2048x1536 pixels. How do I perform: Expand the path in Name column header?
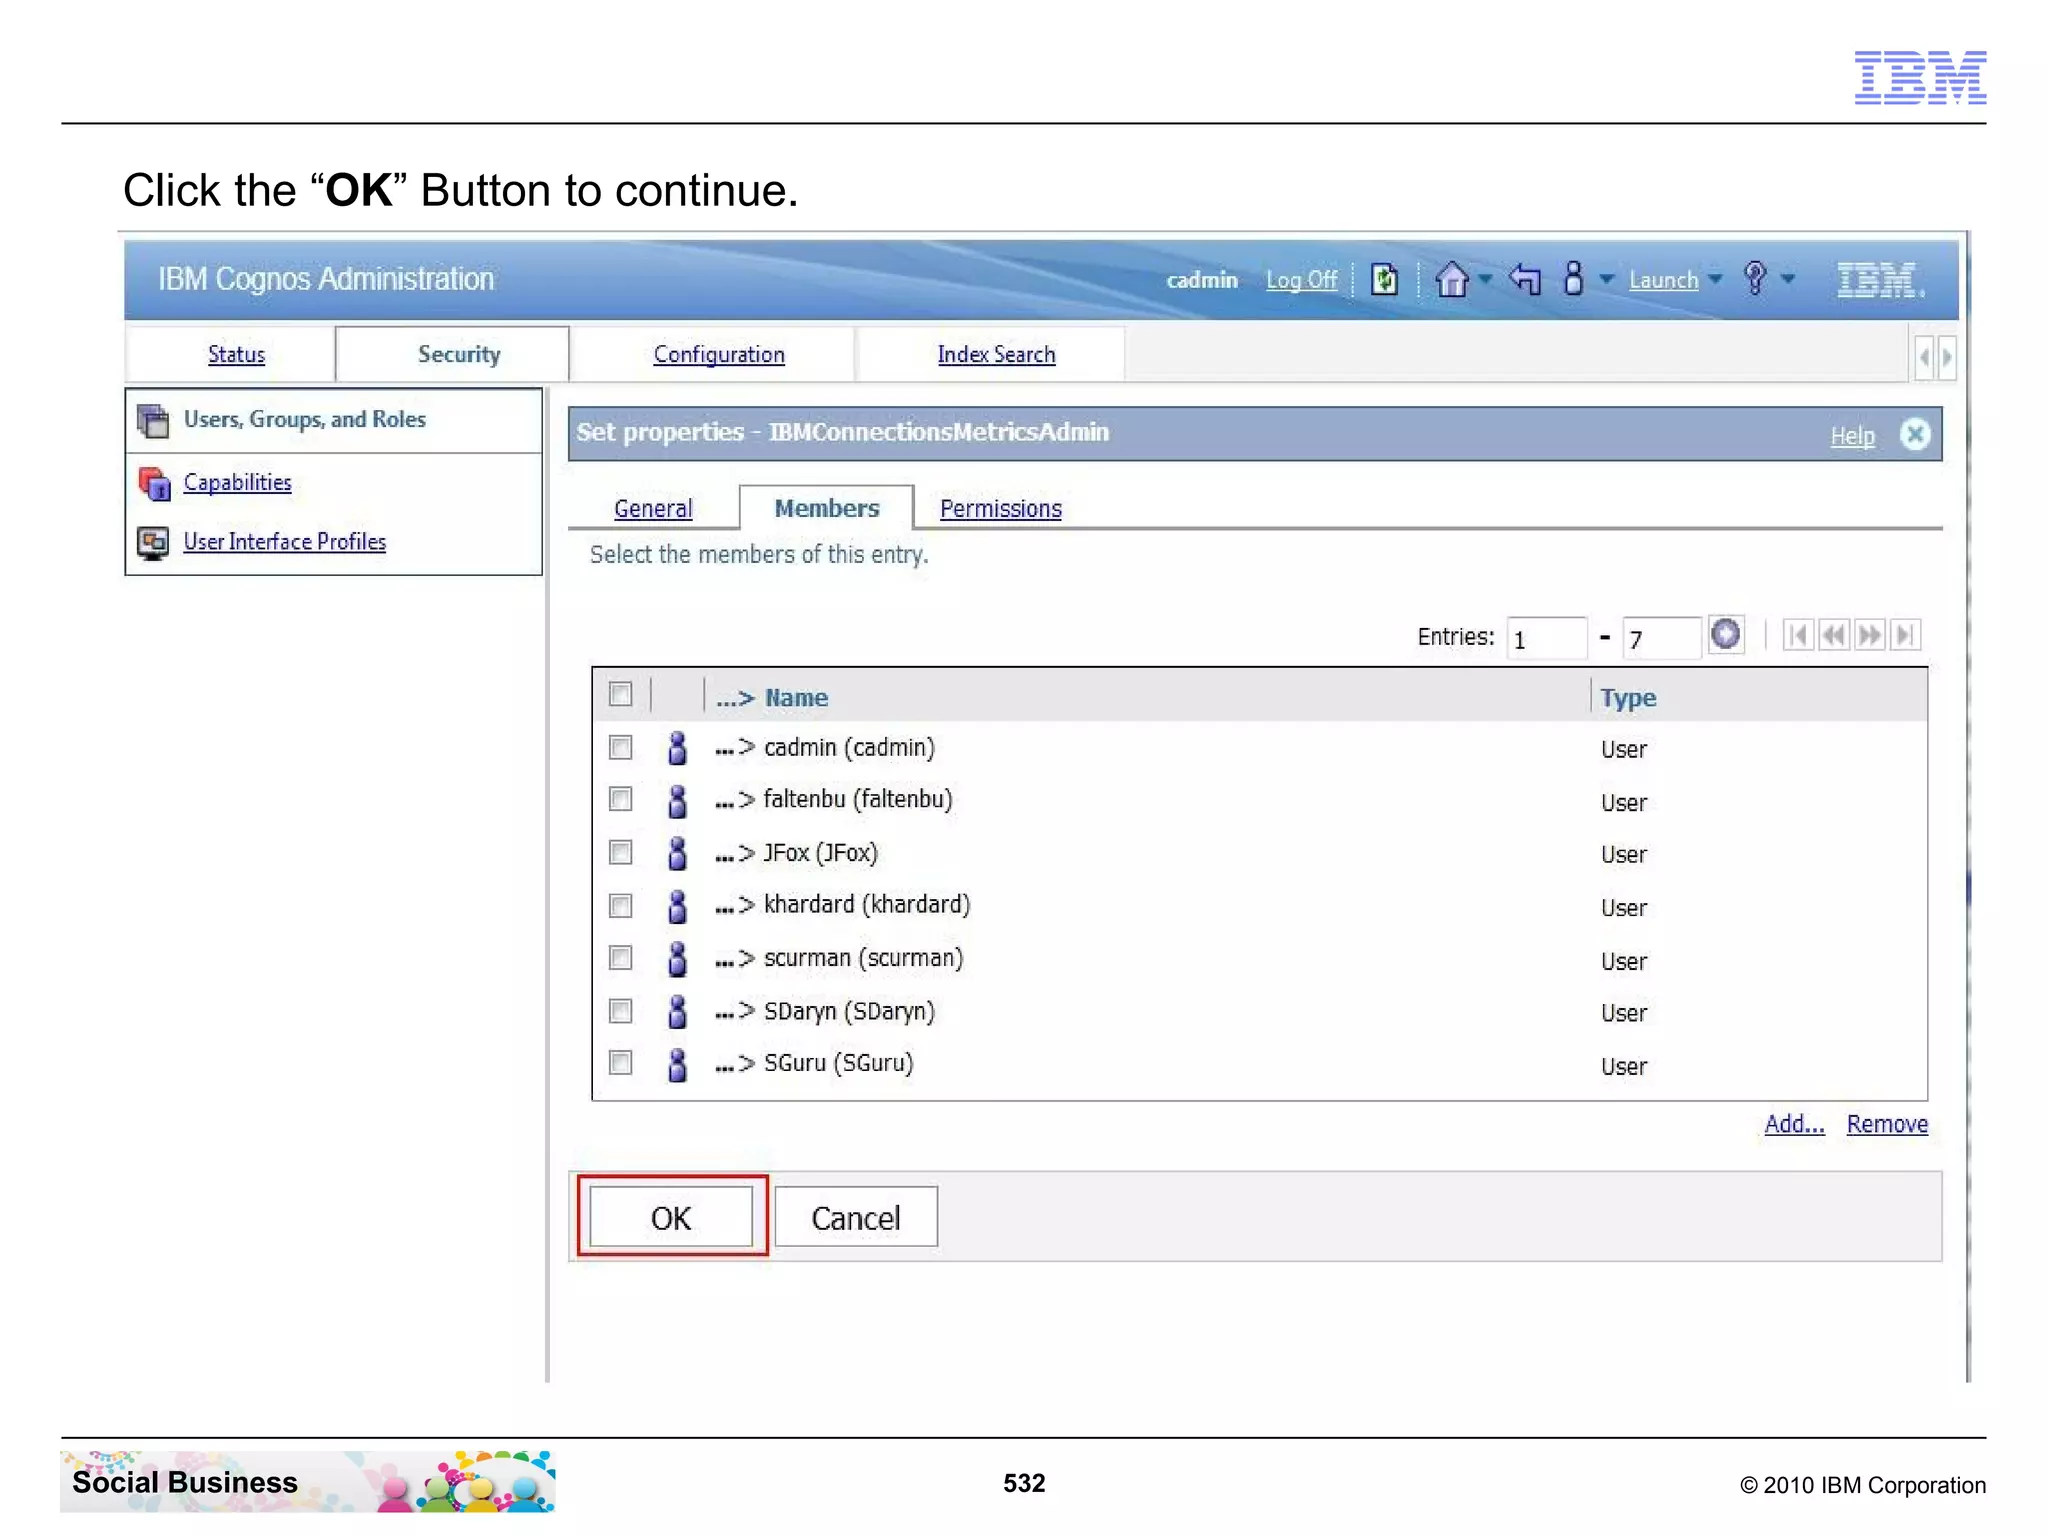(735, 698)
